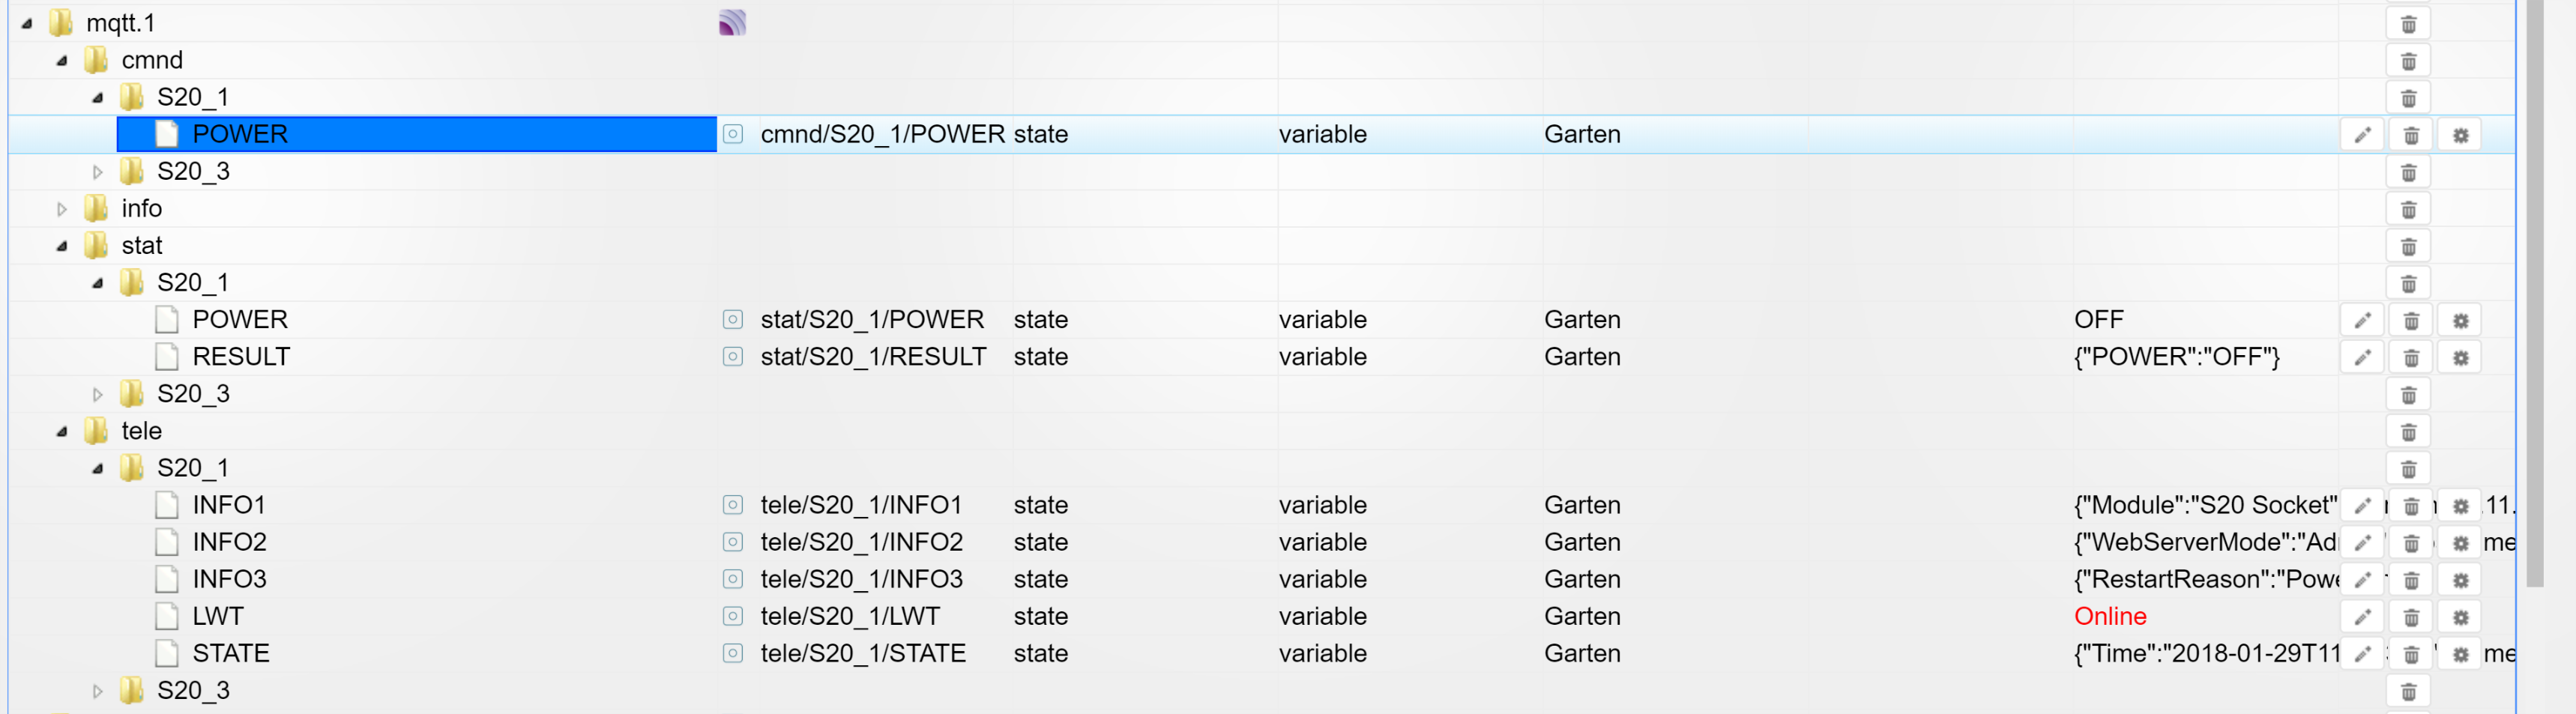Expand S20_3 under cmnd

tap(97, 172)
